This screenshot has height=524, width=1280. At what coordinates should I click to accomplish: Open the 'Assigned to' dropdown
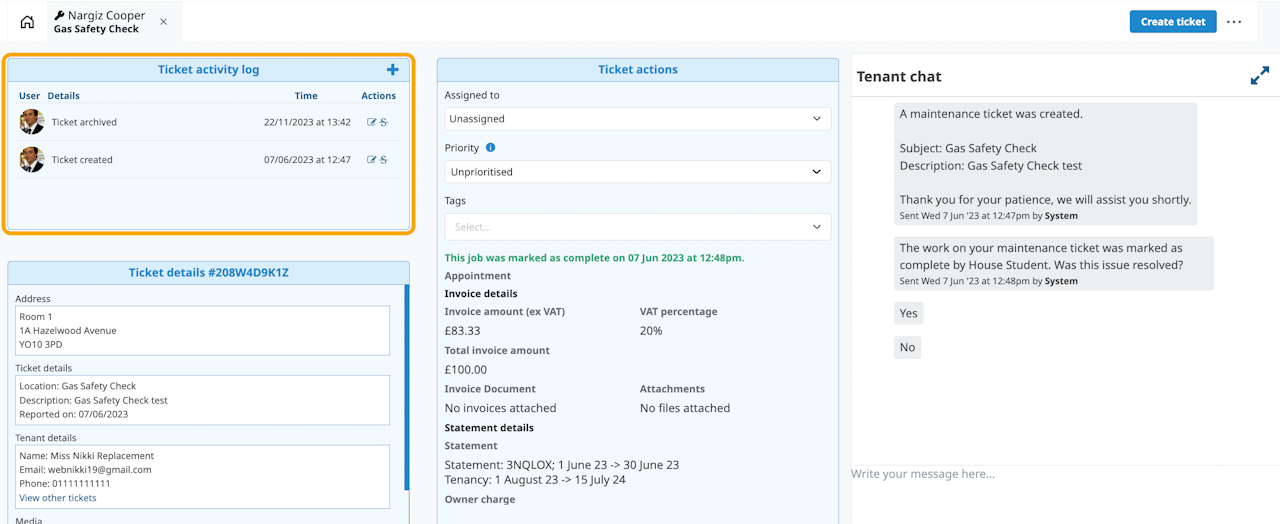pos(637,119)
